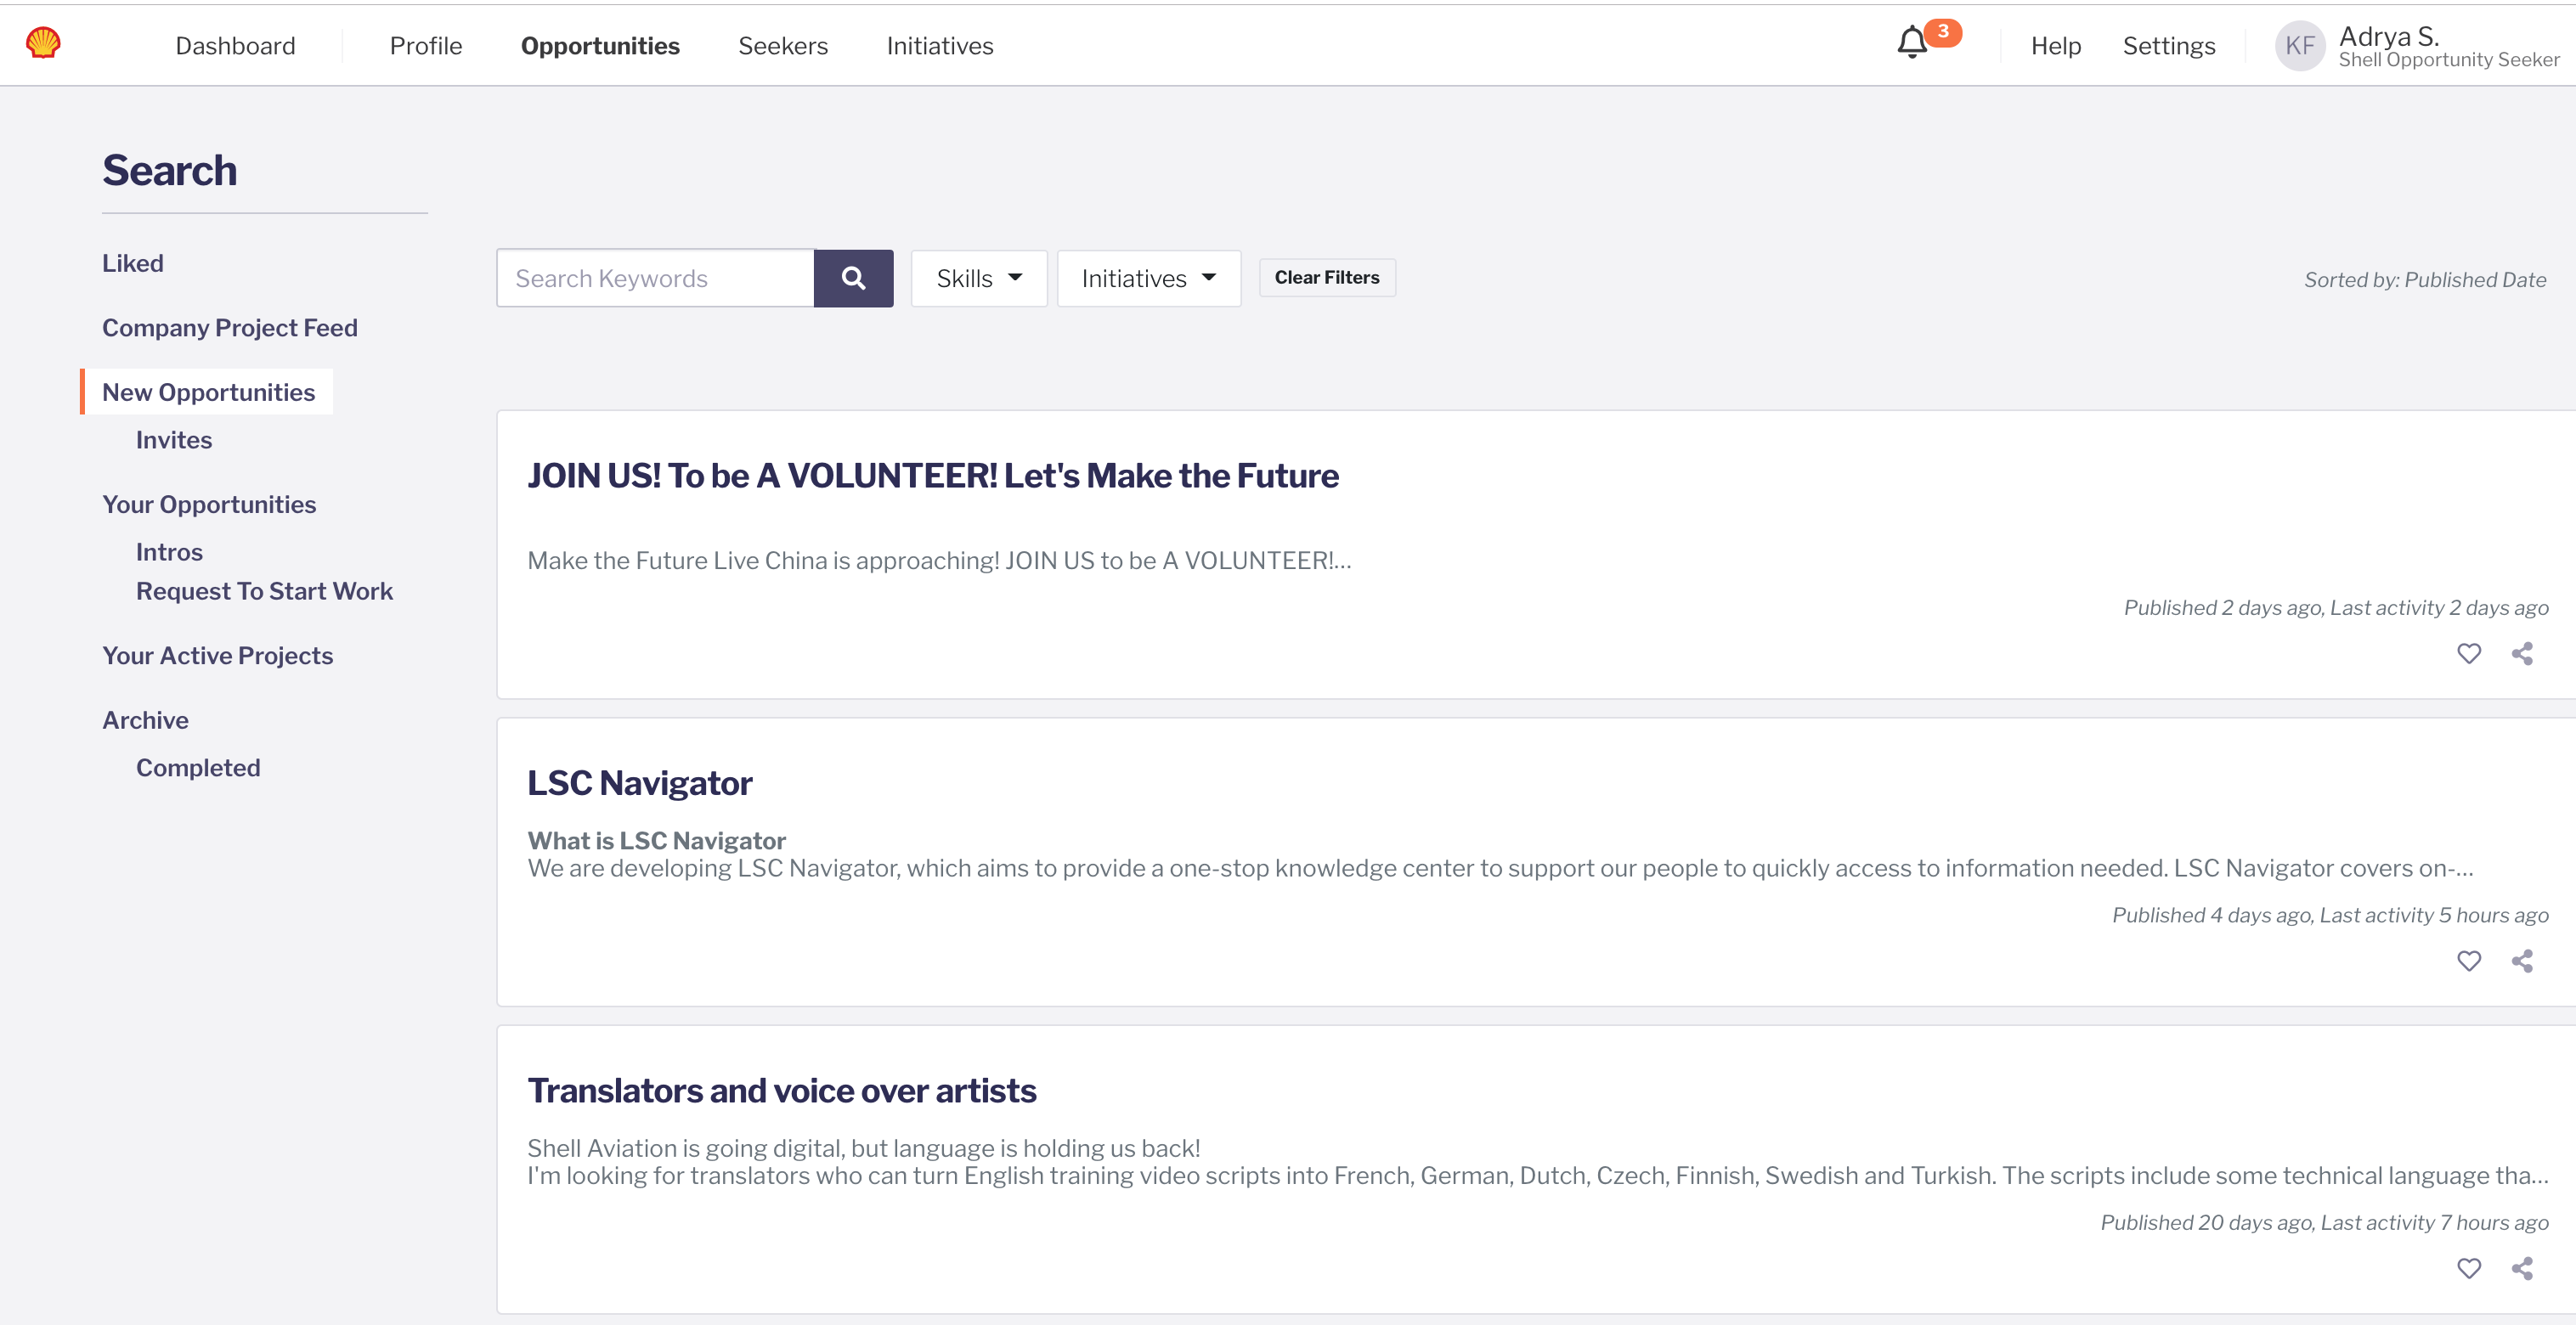Click inside the Search Keywords field
Image resolution: width=2576 pixels, height=1325 pixels.
[x=655, y=278]
